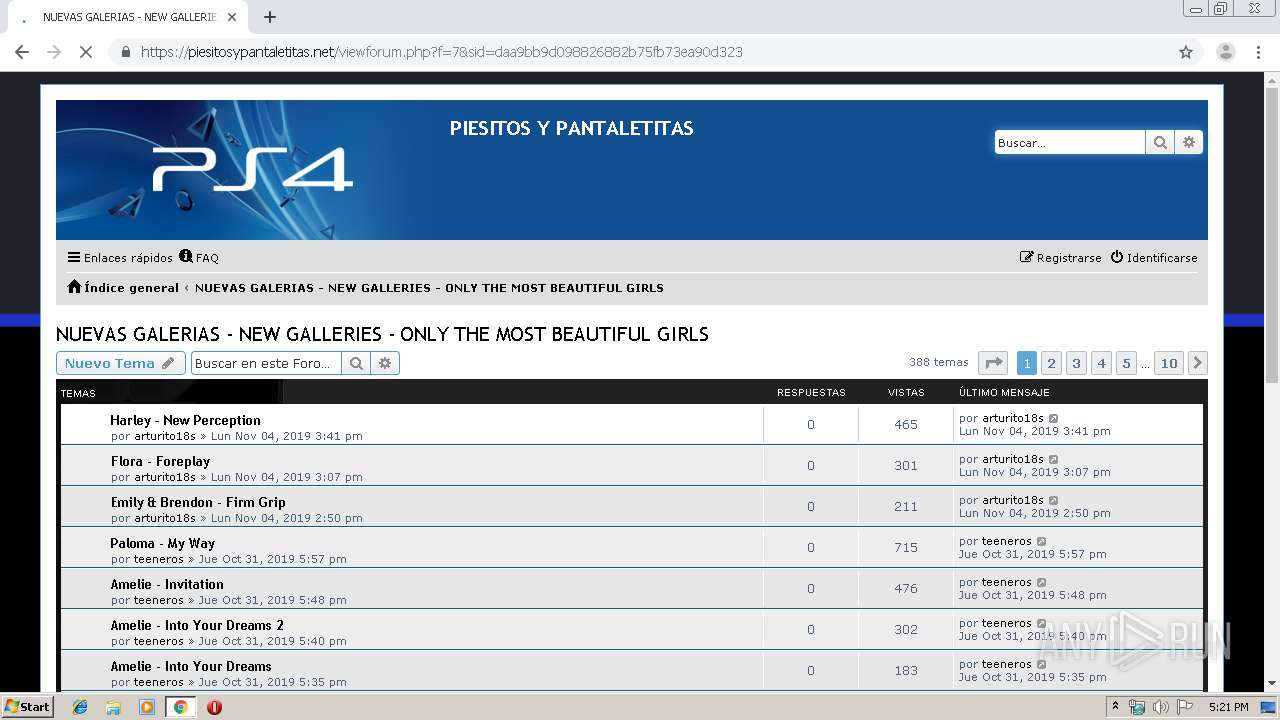Click the forum title heading link
Viewport: 1280px width, 720px height.
click(x=382, y=334)
